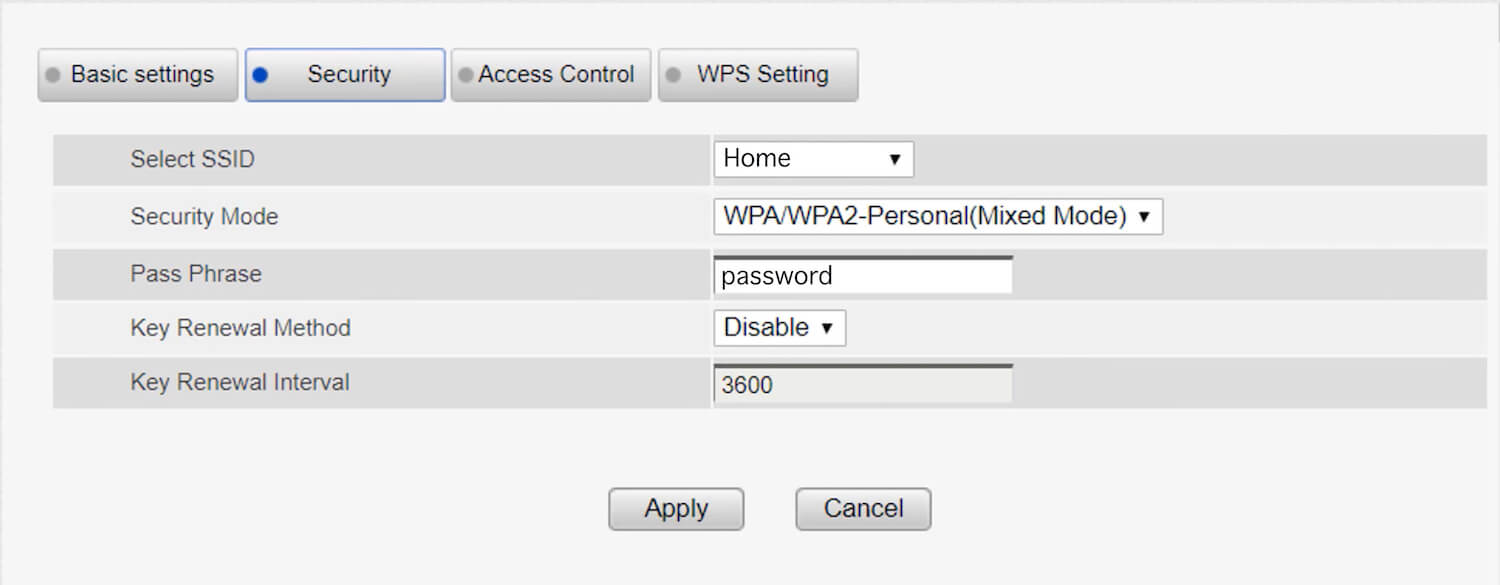This screenshot has height=585, width=1500.
Task: Click the Key Renewal Interval label
Action: pyautogui.click(x=240, y=382)
